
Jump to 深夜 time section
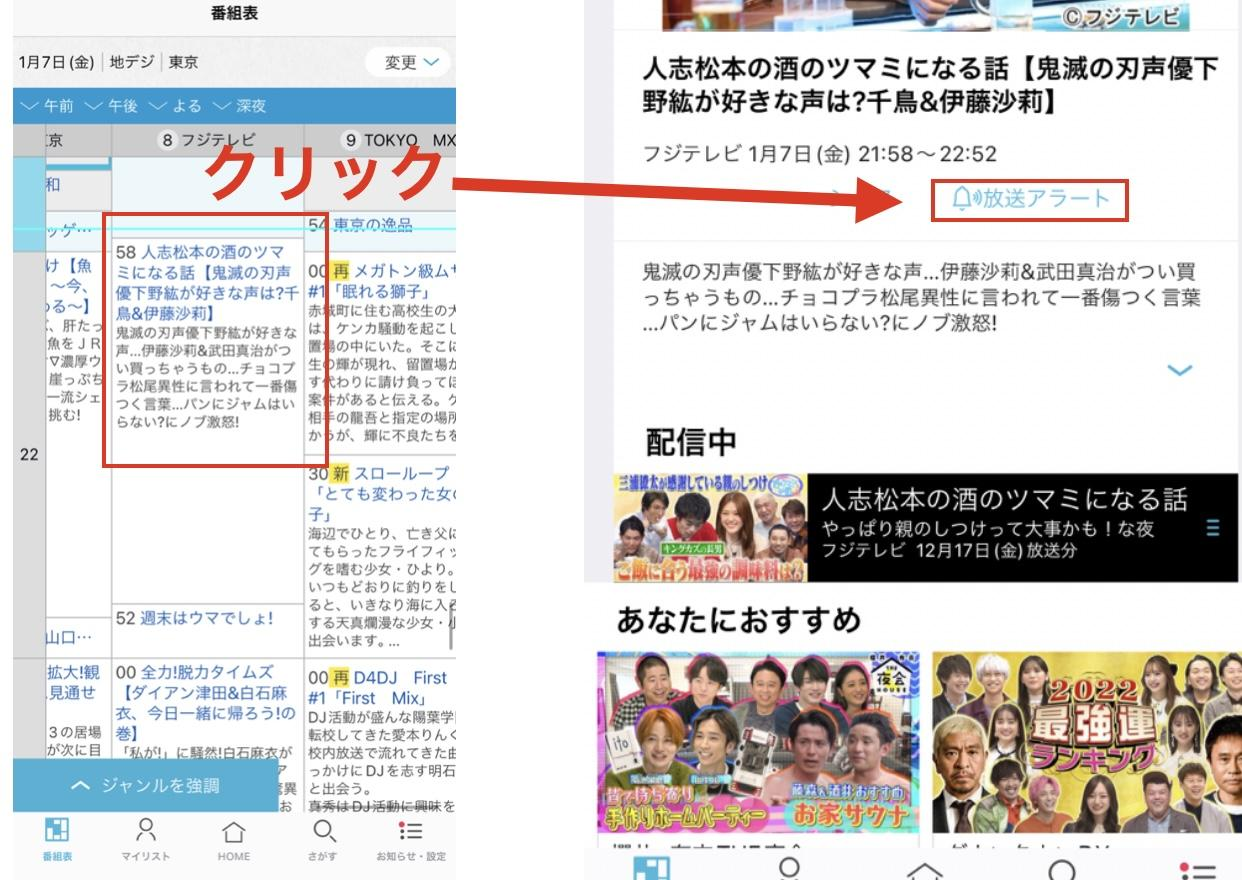coord(239,106)
